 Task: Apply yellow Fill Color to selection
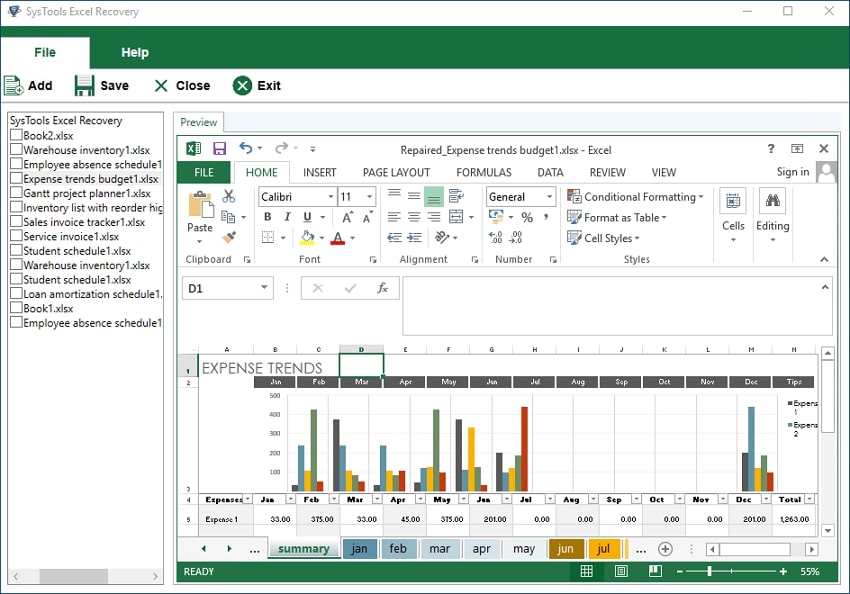[308, 237]
